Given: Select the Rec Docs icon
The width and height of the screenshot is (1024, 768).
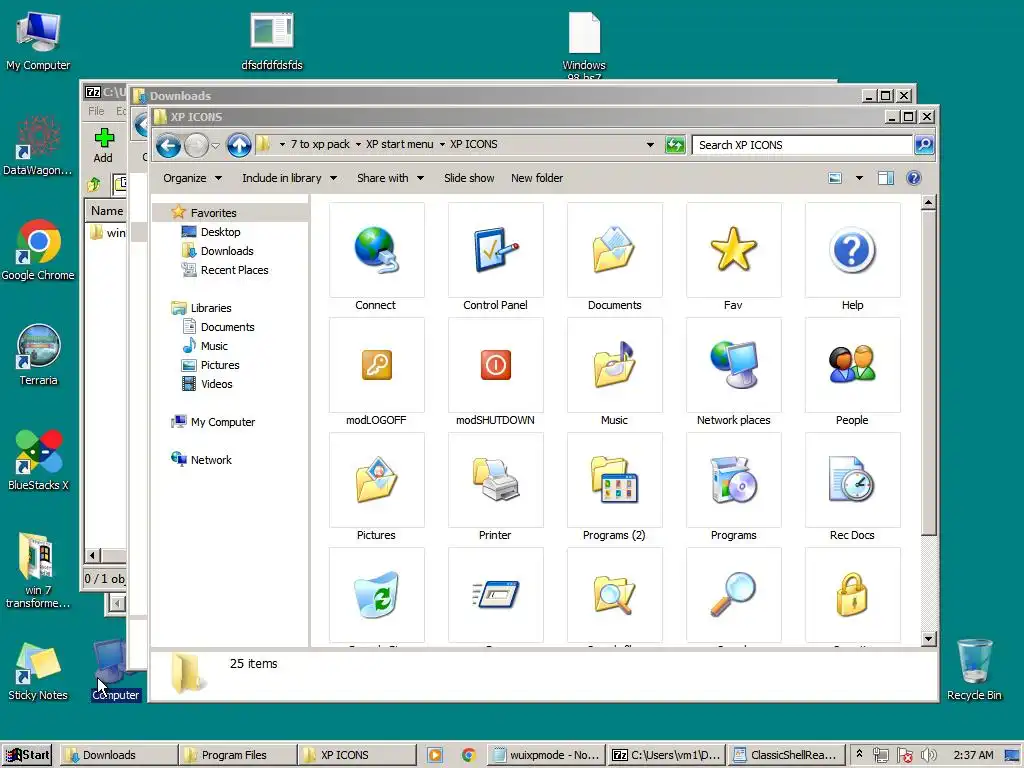Looking at the screenshot, I should tap(852, 480).
